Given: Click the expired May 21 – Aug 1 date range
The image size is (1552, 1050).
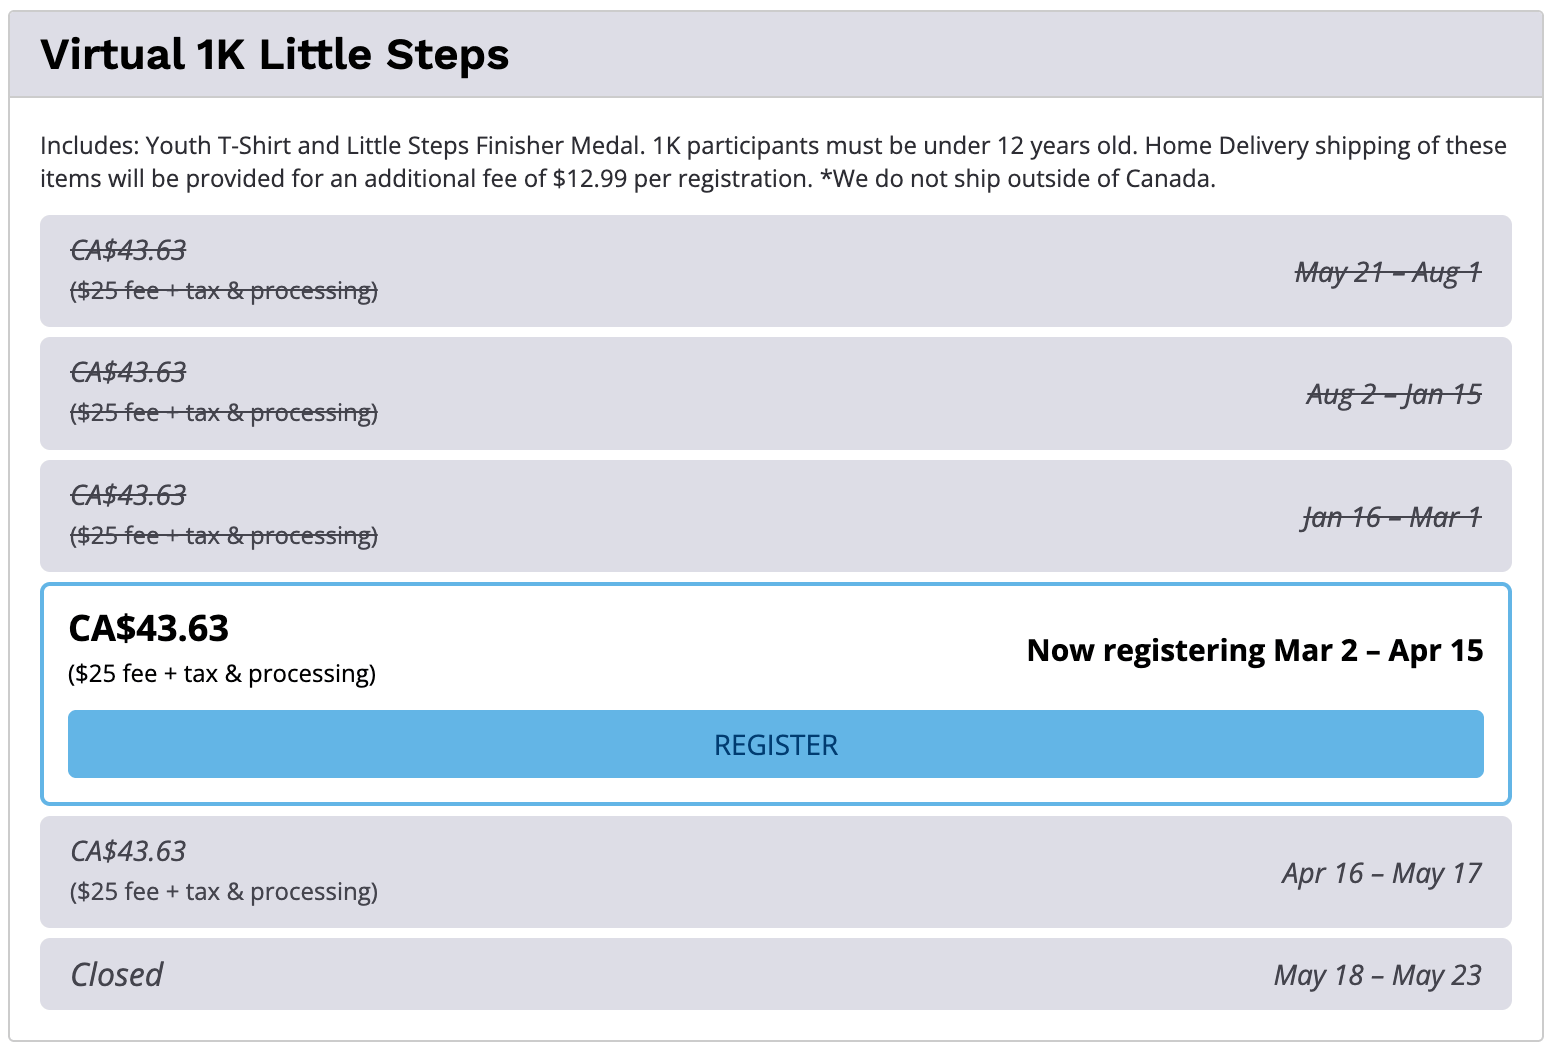Looking at the screenshot, I should (x=1387, y=272).
